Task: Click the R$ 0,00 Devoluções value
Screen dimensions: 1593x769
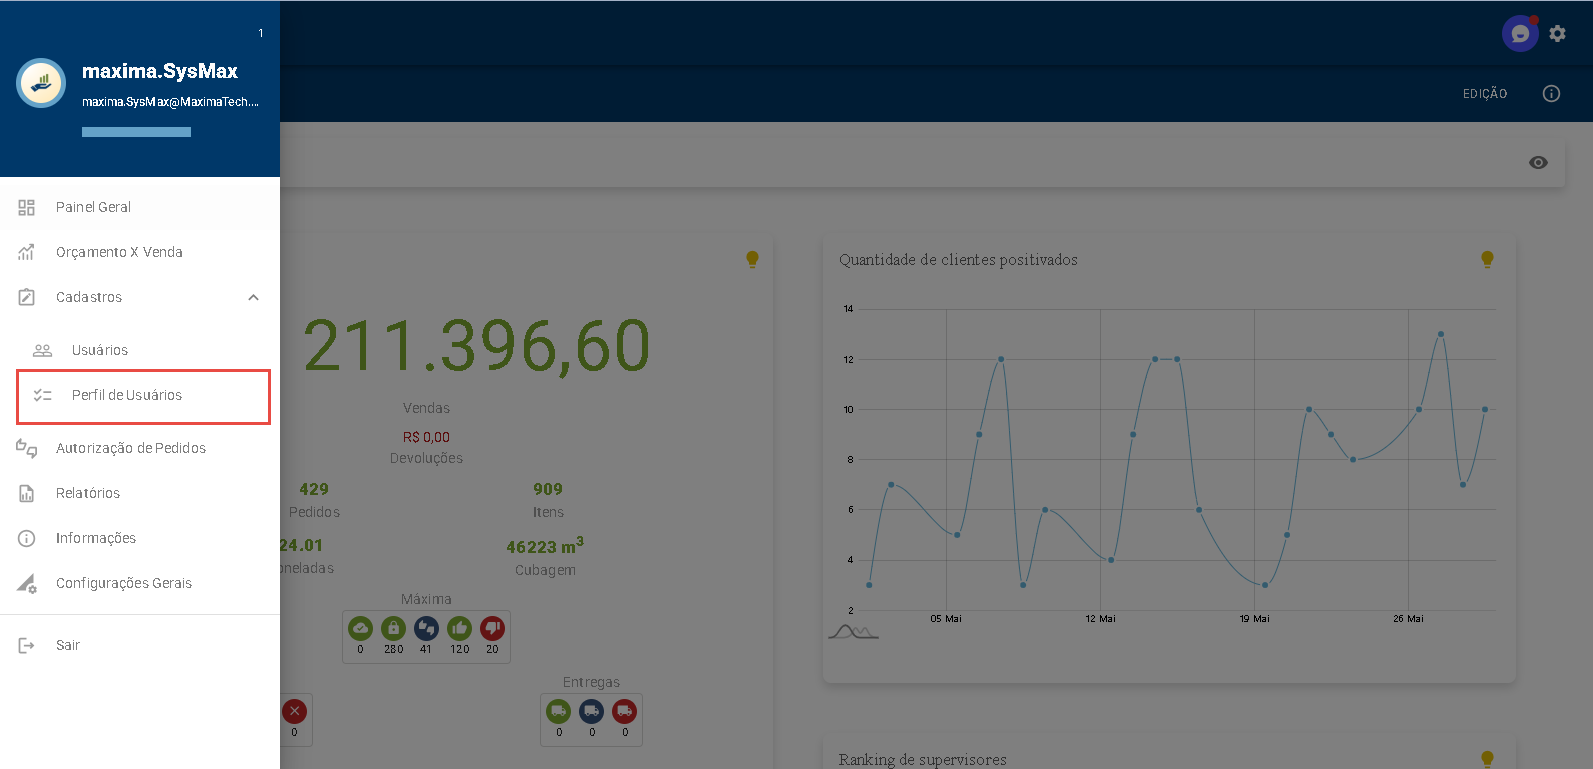Action: point(426,437)
